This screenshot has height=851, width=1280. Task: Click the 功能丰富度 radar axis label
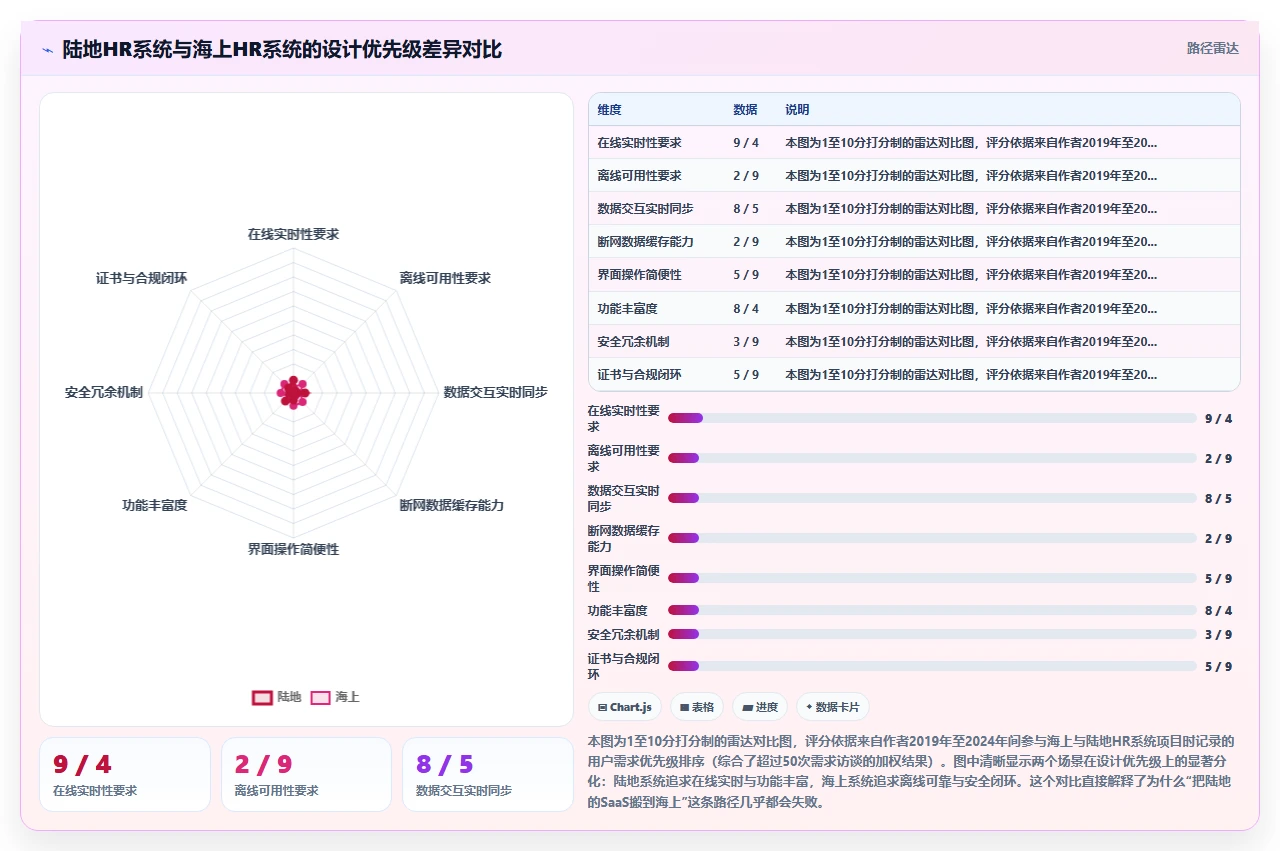point(155,505)
